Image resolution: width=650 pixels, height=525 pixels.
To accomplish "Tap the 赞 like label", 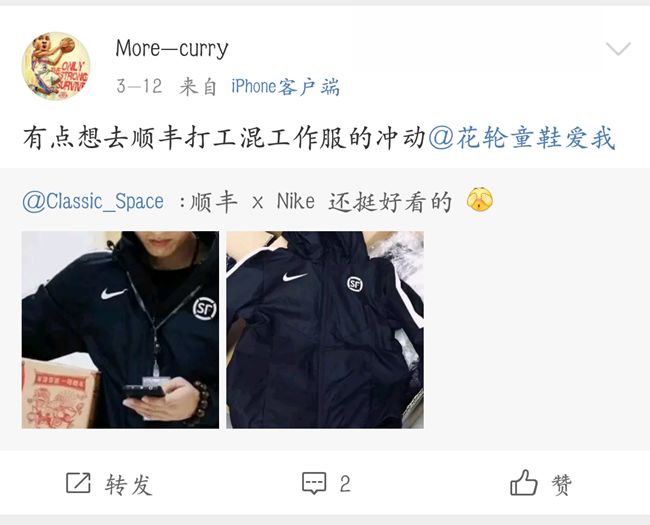I will pyautogui.click(x=562, y=484).
